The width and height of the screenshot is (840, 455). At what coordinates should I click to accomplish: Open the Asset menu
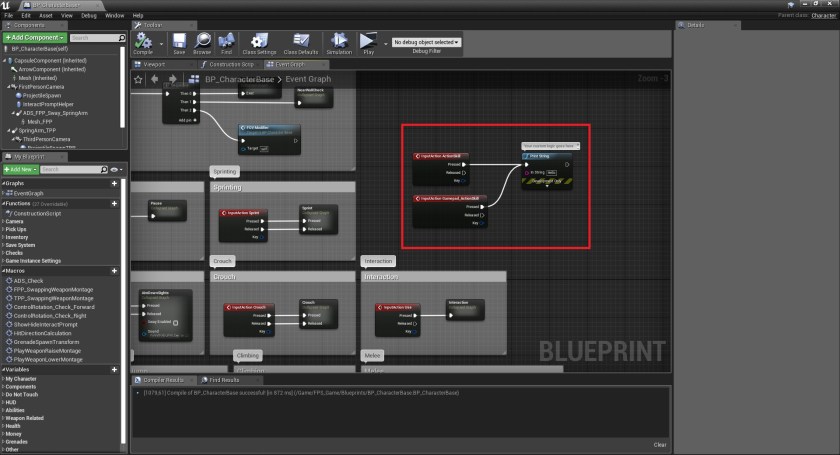(x=46, y=16)
